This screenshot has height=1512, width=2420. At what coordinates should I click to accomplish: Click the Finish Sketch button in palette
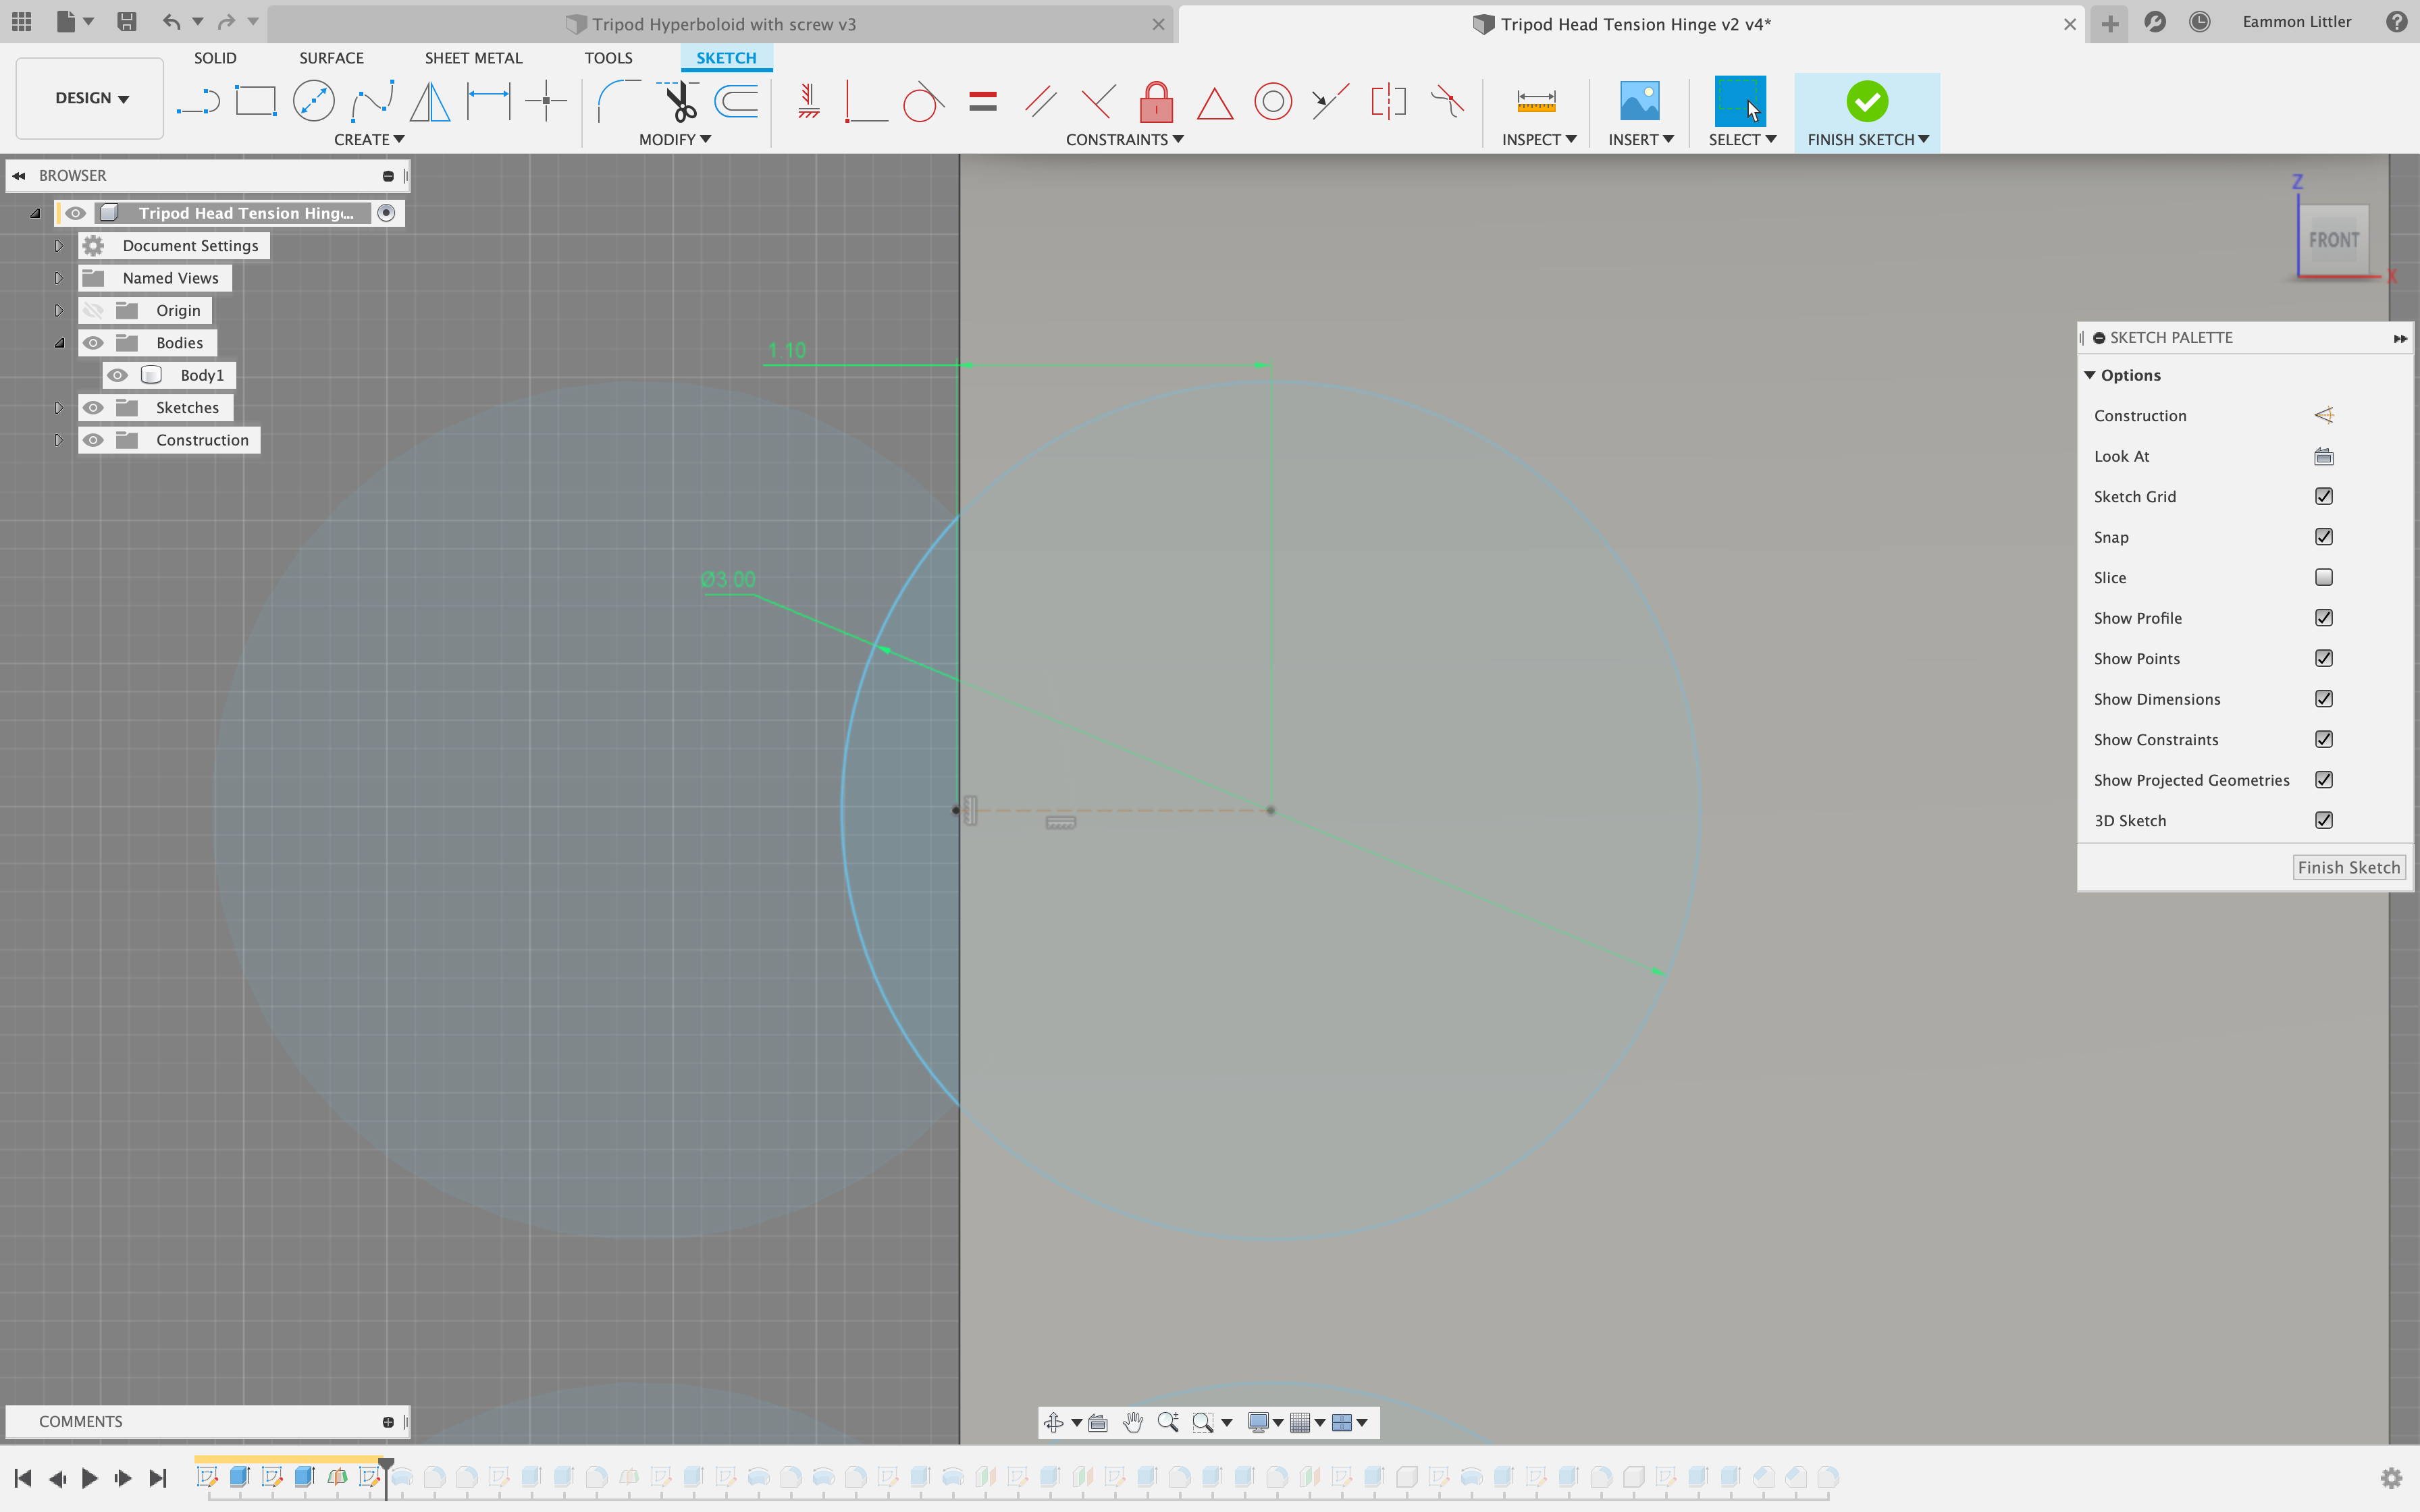2348,866
